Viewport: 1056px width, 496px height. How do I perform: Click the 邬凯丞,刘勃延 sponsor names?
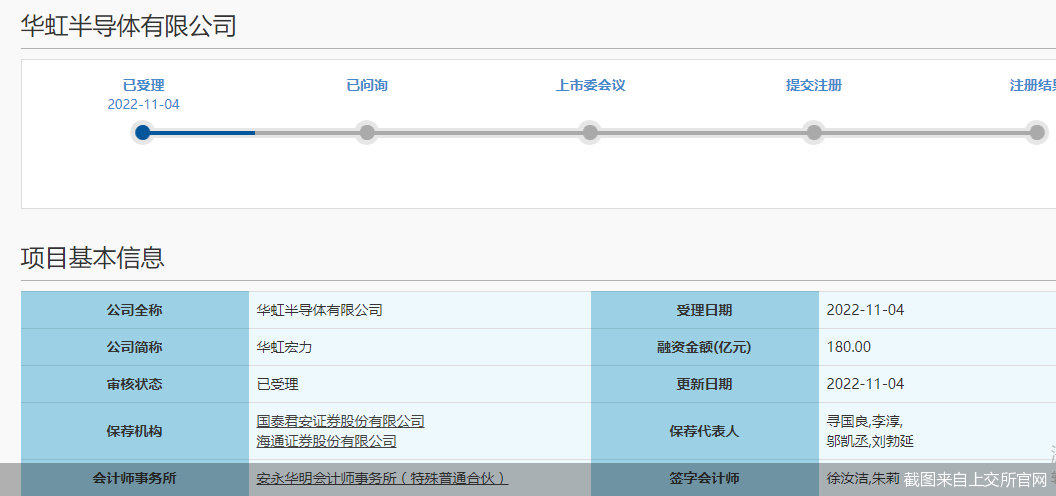point(870,441)
